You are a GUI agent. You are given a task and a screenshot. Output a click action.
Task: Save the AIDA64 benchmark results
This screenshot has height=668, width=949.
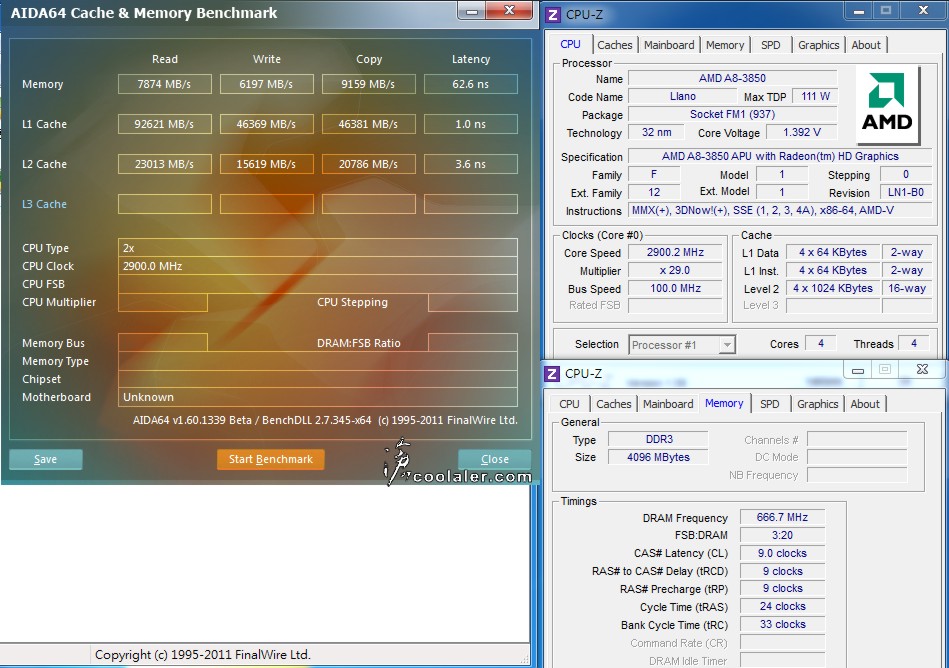point(45,459)
